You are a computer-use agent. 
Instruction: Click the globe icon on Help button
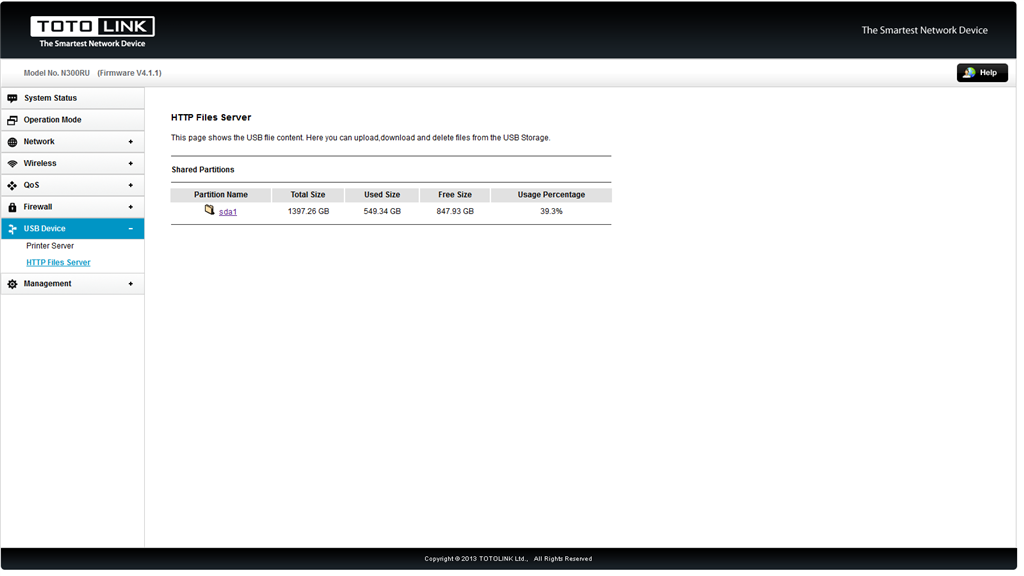point(969,73)
